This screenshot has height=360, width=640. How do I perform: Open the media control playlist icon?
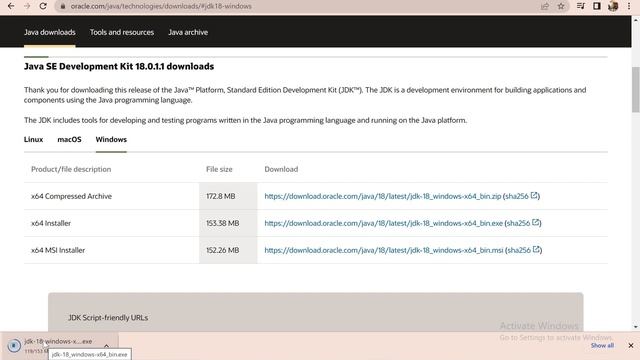coord(580,6)
